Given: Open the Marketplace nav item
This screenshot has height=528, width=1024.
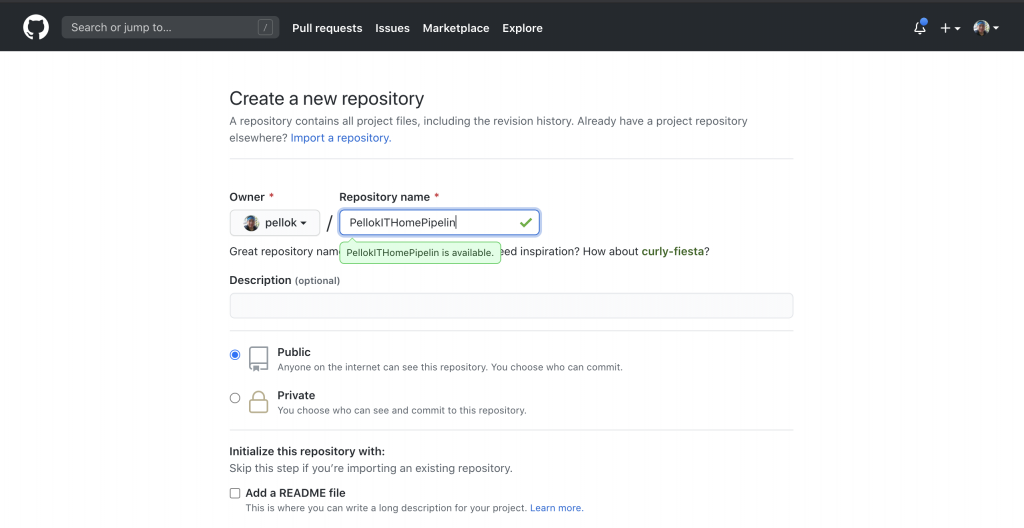Looking at the screenshot, I should click(456, 28).
